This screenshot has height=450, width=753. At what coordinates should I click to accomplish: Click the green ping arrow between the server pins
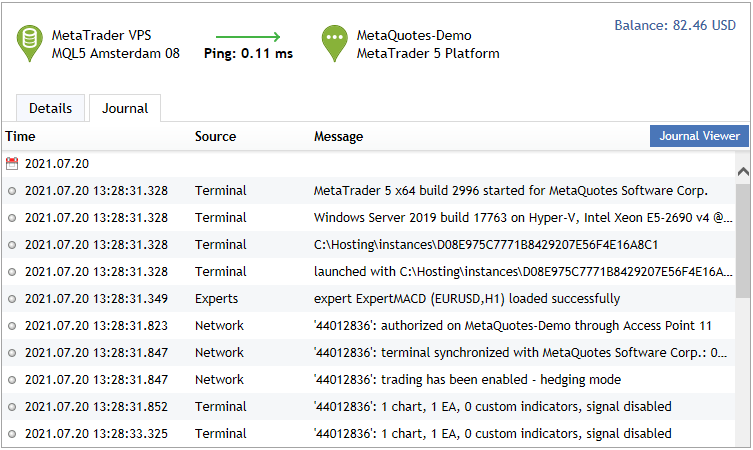click(x=248, y=36)
